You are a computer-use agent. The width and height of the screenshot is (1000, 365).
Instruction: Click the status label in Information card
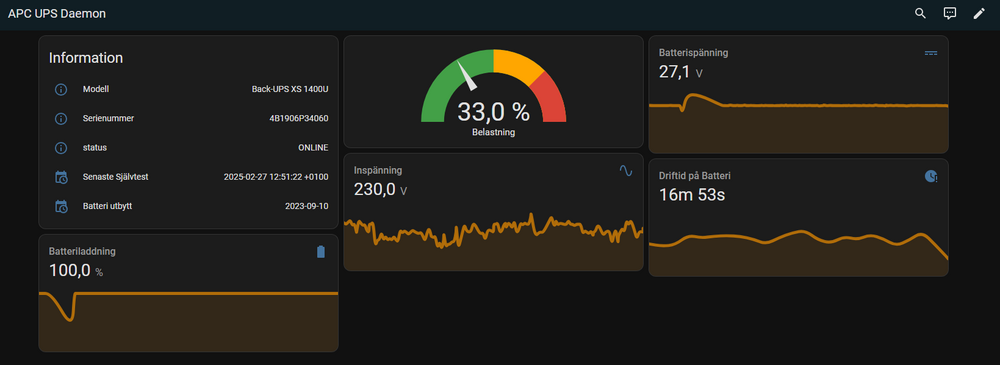click(x=95, y=148)
